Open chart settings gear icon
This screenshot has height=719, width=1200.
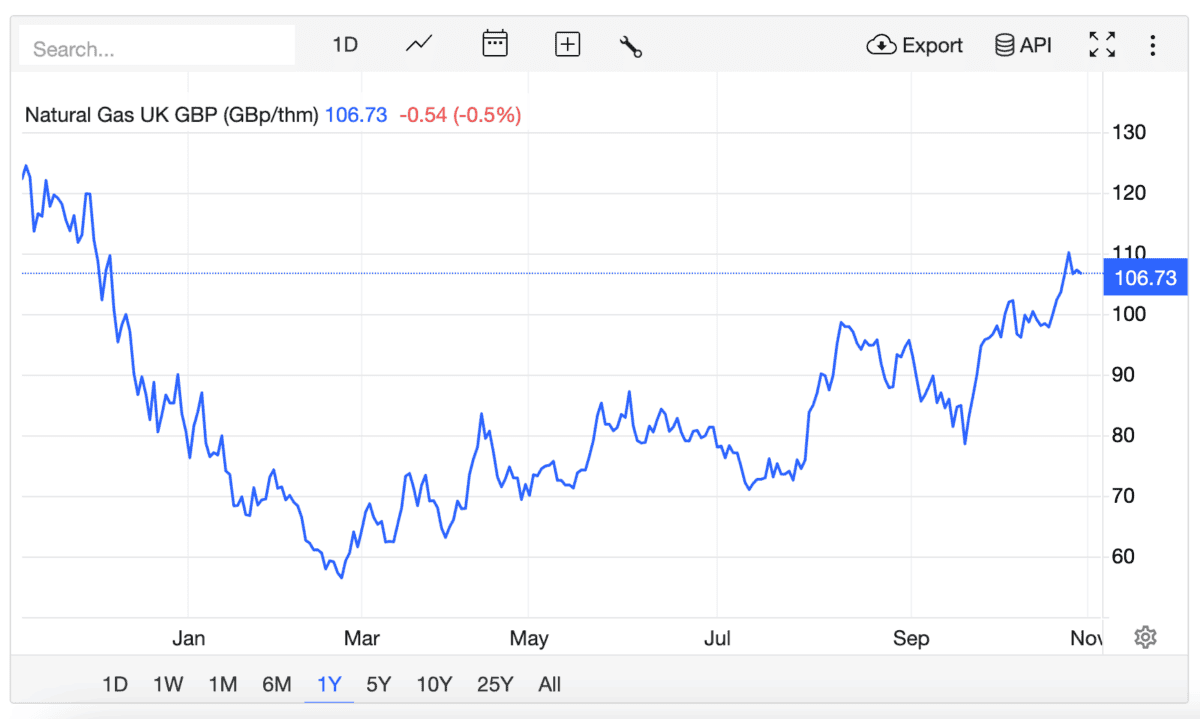[1146, 637]
